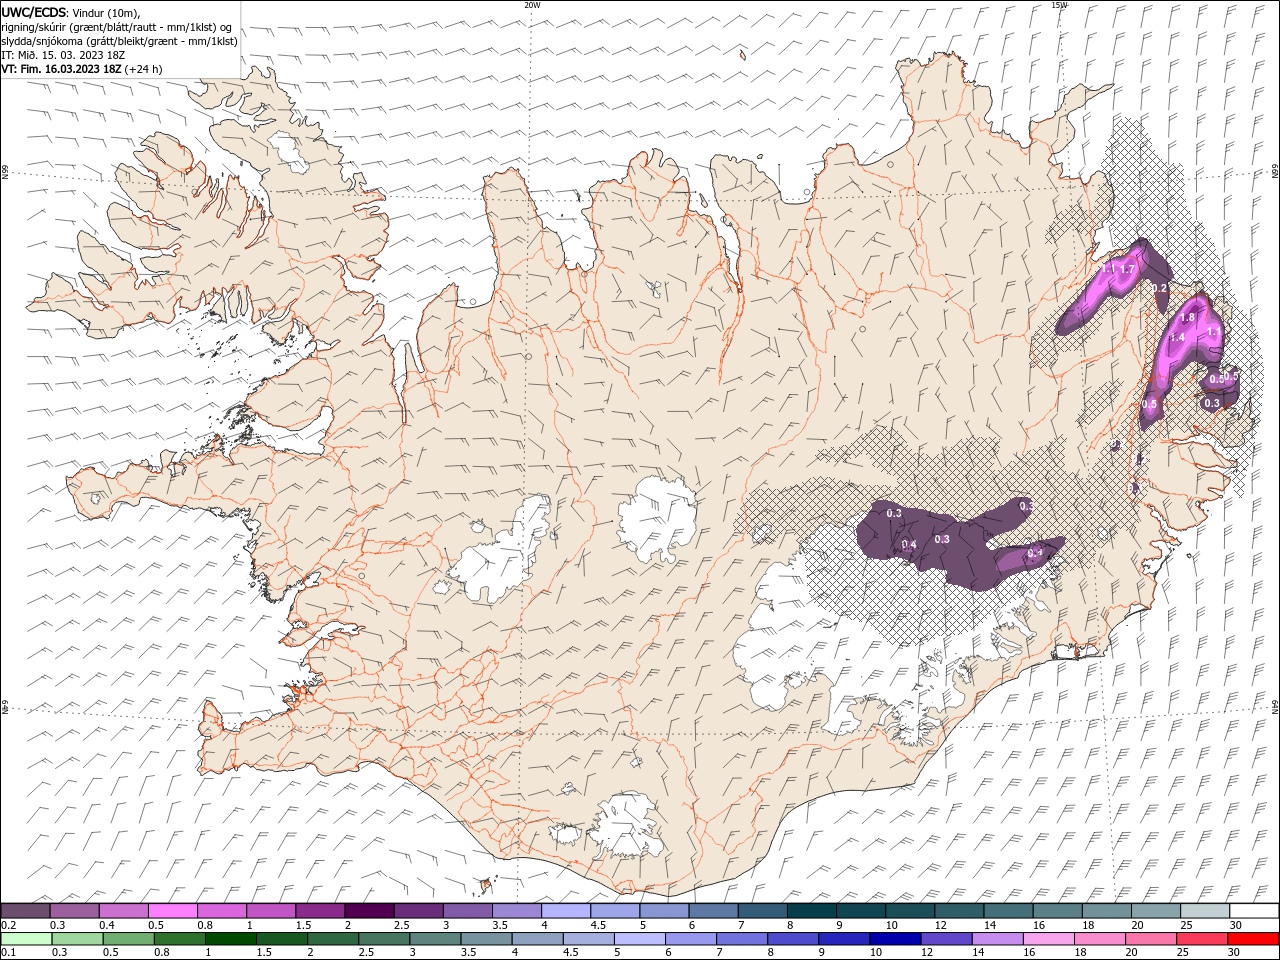The image size is (1280, 960).
Task: Choose the light pink swatch labeled 16 in bottom legend row
Action: (1047, 938)
